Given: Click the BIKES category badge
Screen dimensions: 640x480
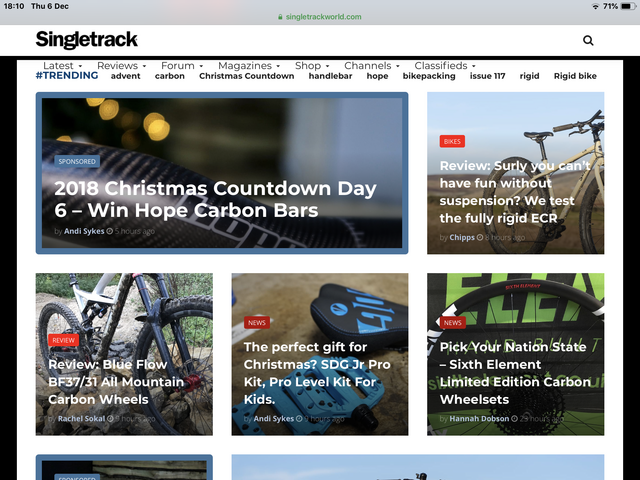Looking at the screenshot, I should tap(452, 141).
